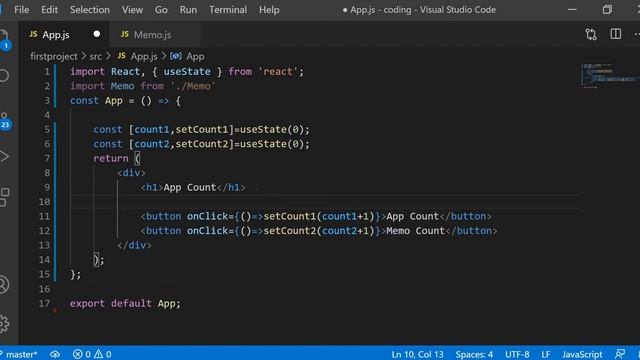The image size is (640, 360).
Task: Click 'const App' on line 3
Action: [x=96, y=101]
